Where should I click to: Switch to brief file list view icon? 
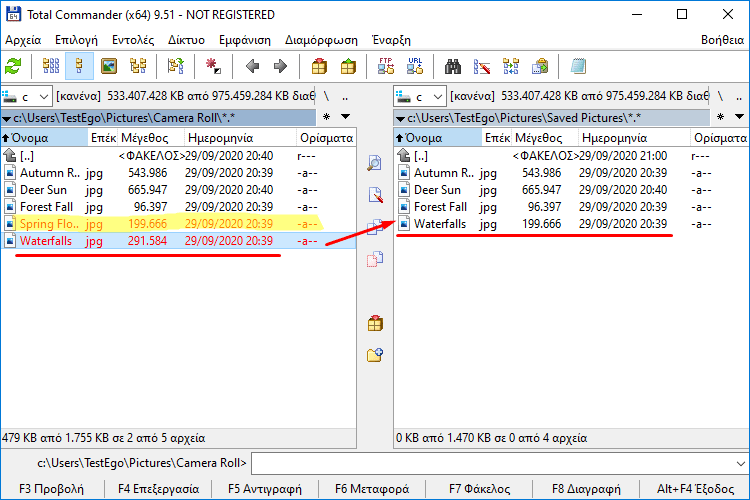tap(51, 66)
